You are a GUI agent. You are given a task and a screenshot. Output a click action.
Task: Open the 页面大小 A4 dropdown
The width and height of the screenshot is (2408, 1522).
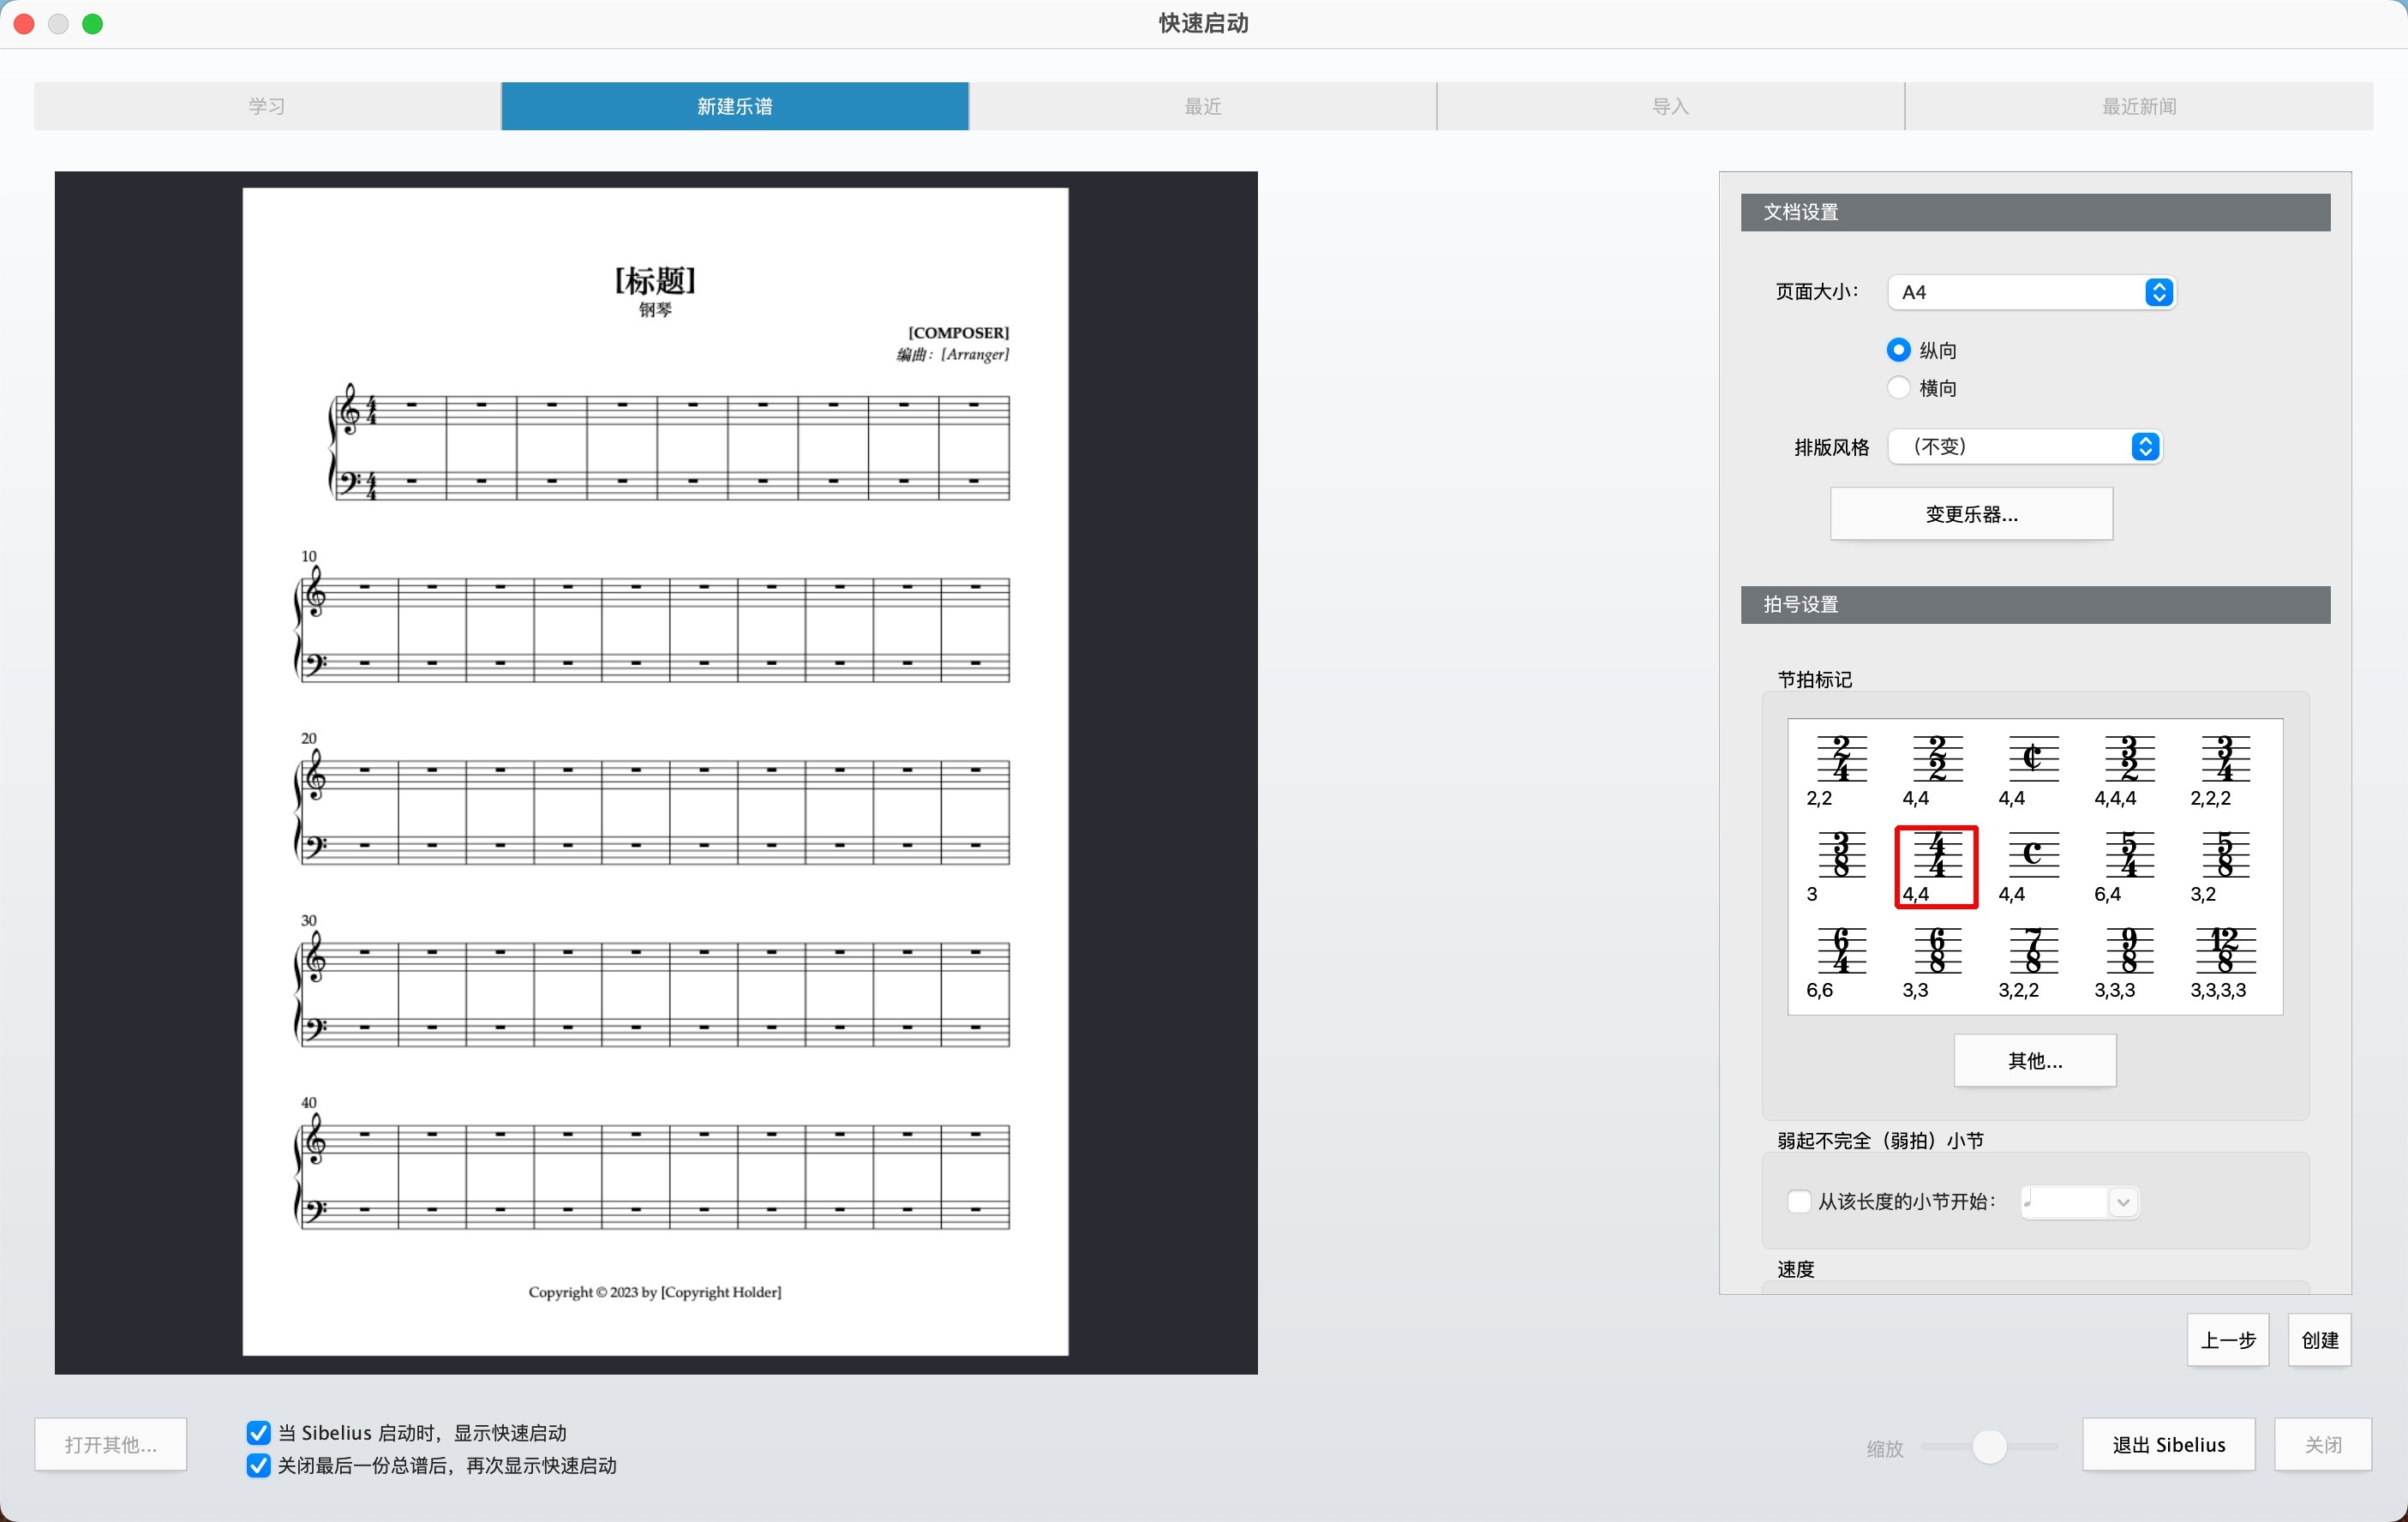(2031, 292)
